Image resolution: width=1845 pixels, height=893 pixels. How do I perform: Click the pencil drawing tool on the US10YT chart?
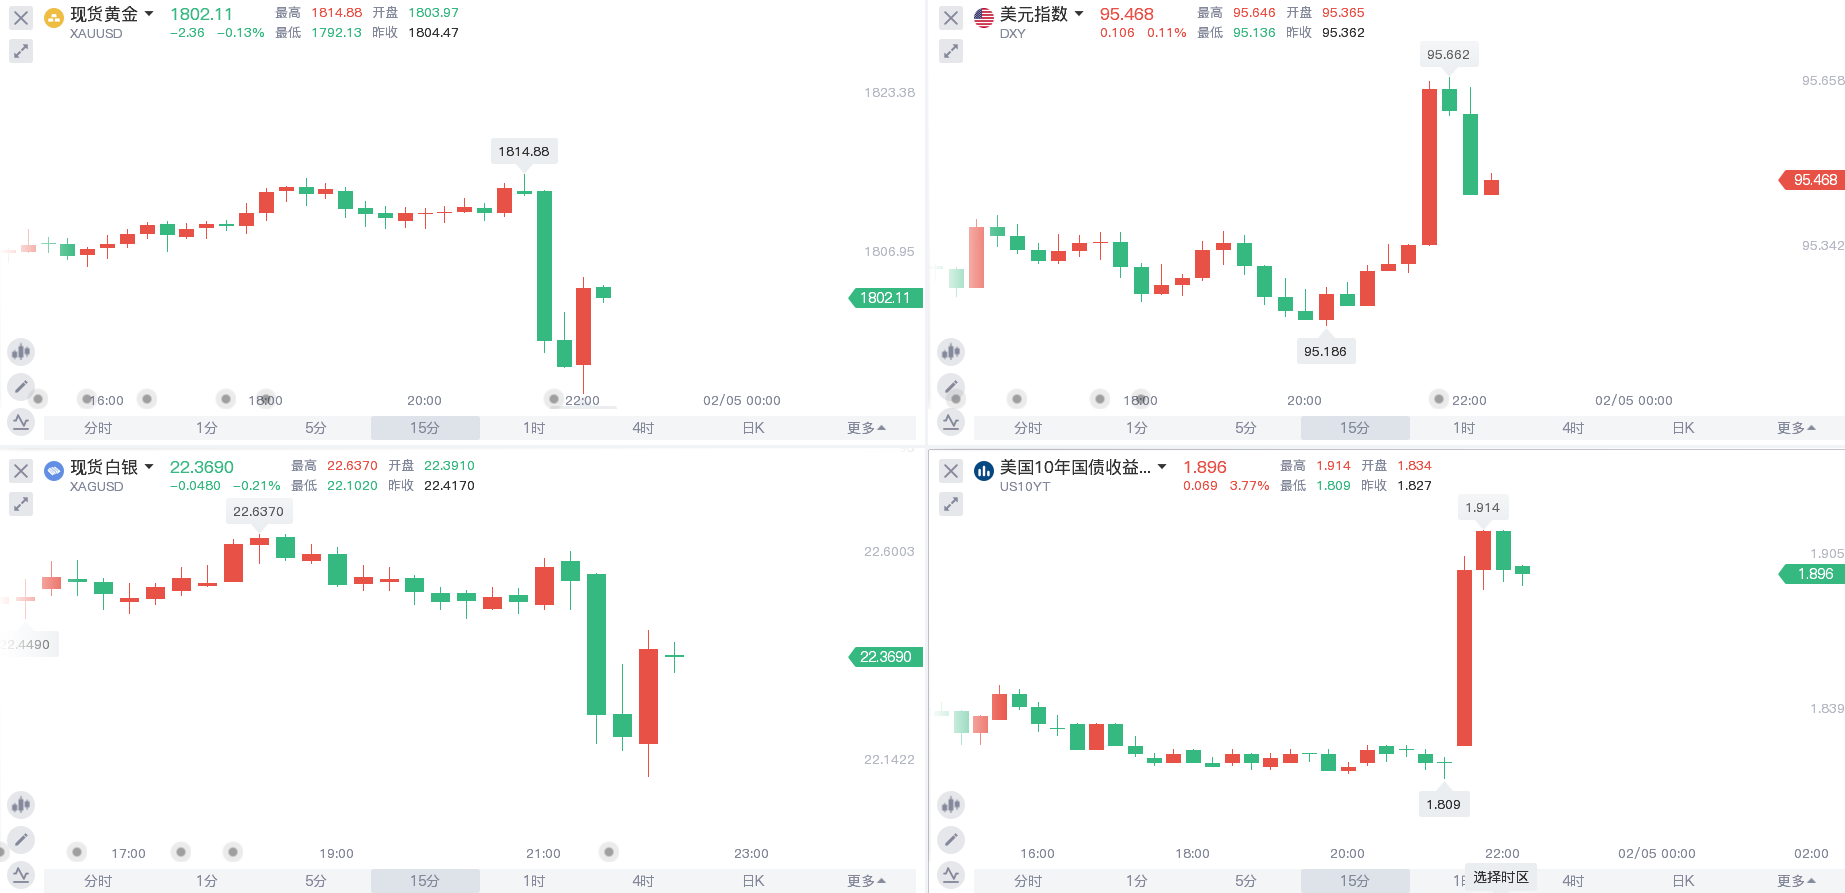click(951, 840)
